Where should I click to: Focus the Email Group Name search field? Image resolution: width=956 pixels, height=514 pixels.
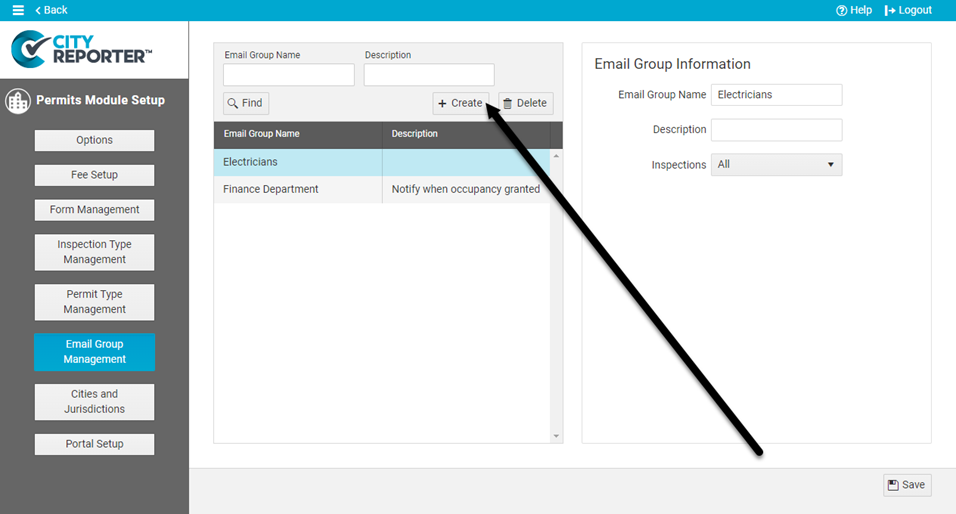288,75
